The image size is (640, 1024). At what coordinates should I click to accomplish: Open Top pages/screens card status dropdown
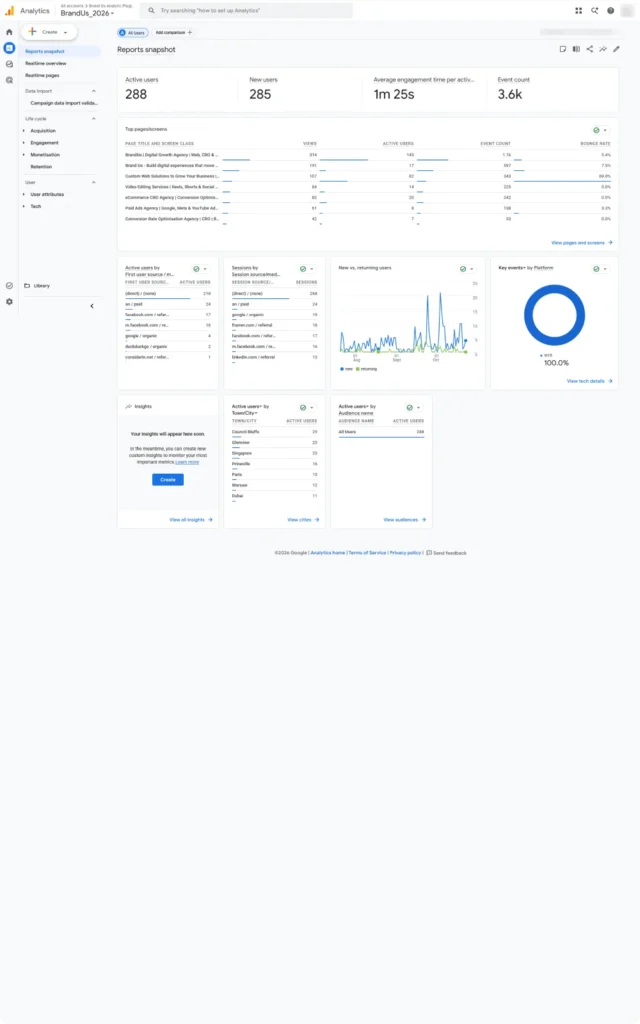coord(600,130)
